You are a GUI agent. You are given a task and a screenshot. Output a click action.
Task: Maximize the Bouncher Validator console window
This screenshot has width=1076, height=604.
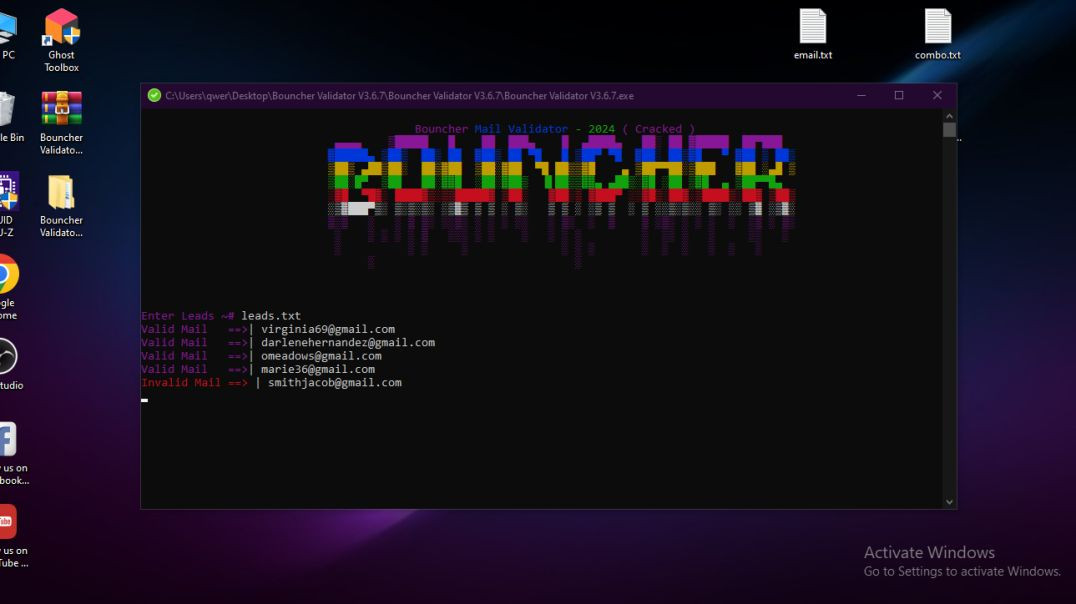coord(899,95)
